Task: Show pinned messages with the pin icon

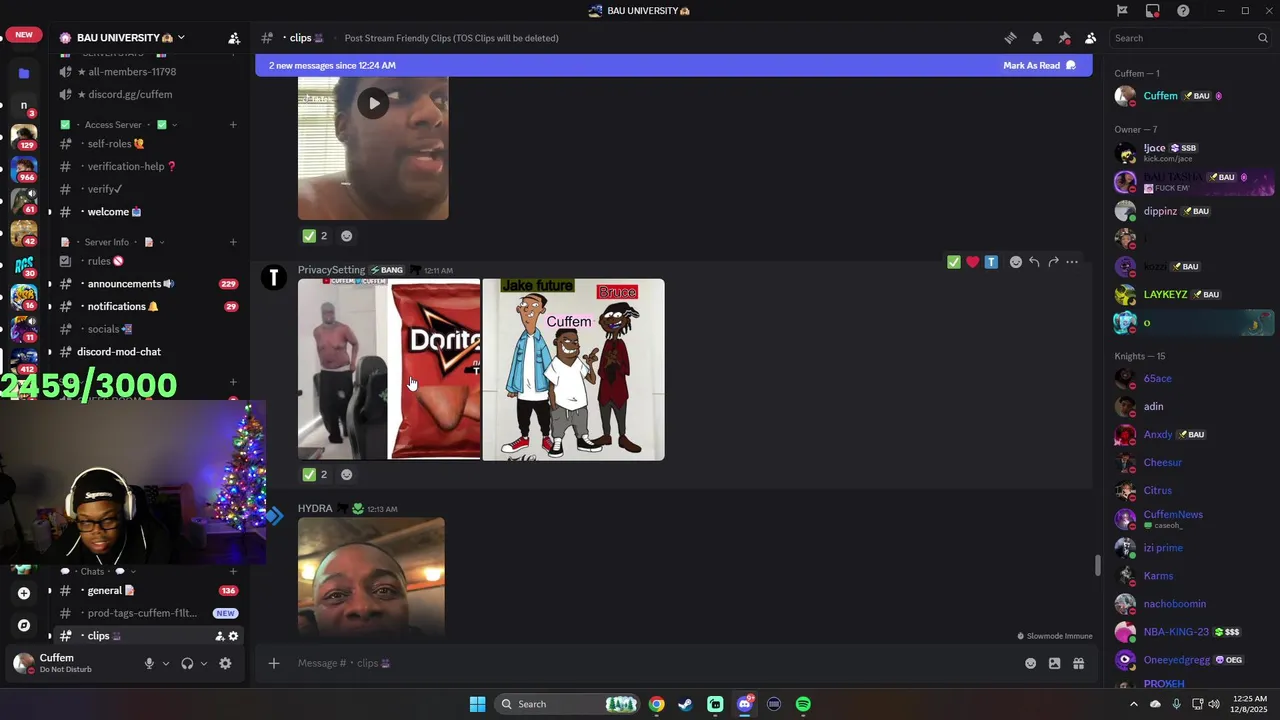Action: 1064,38
